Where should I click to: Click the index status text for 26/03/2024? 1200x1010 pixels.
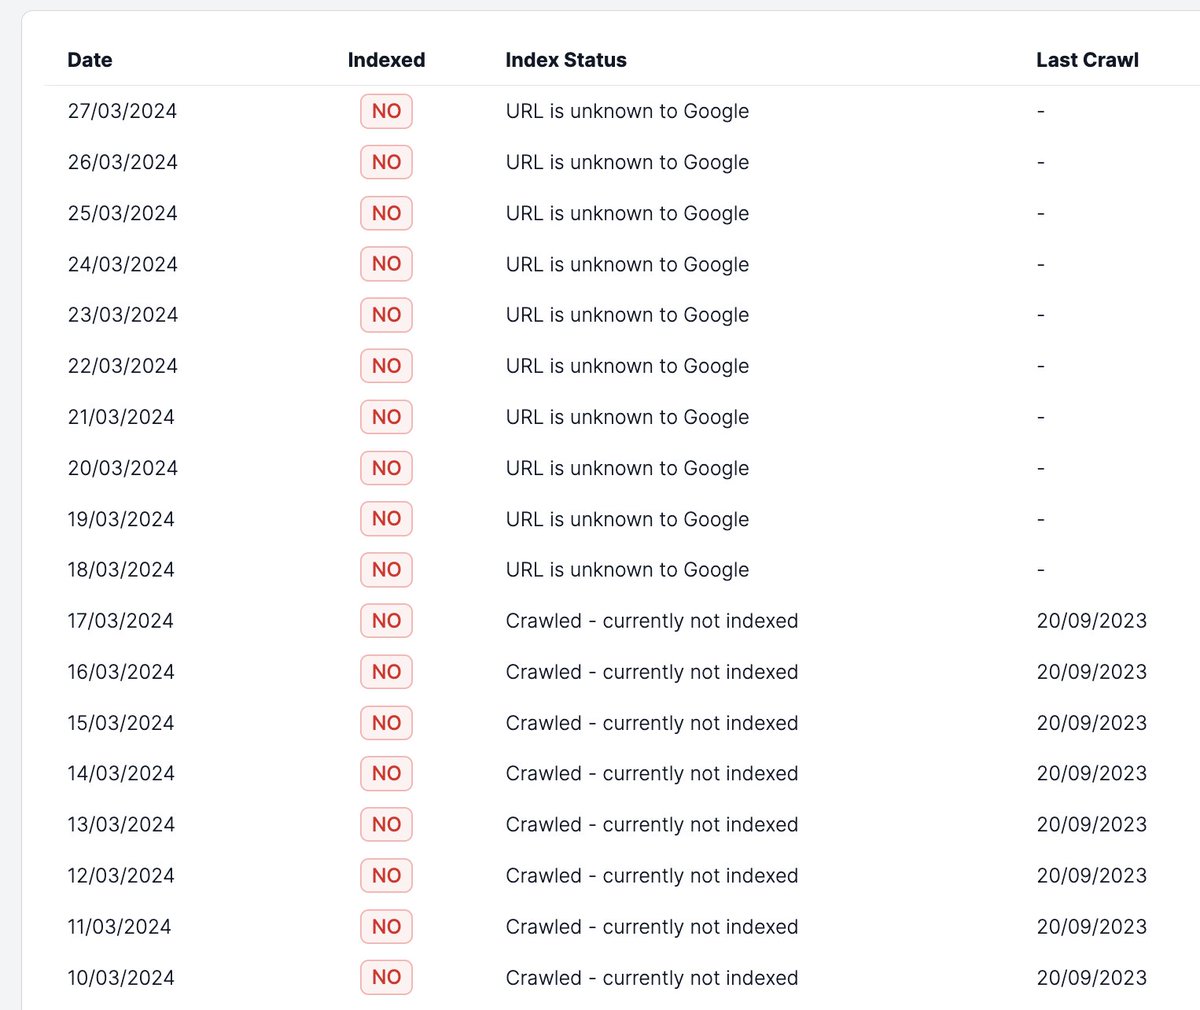[627, 162]
